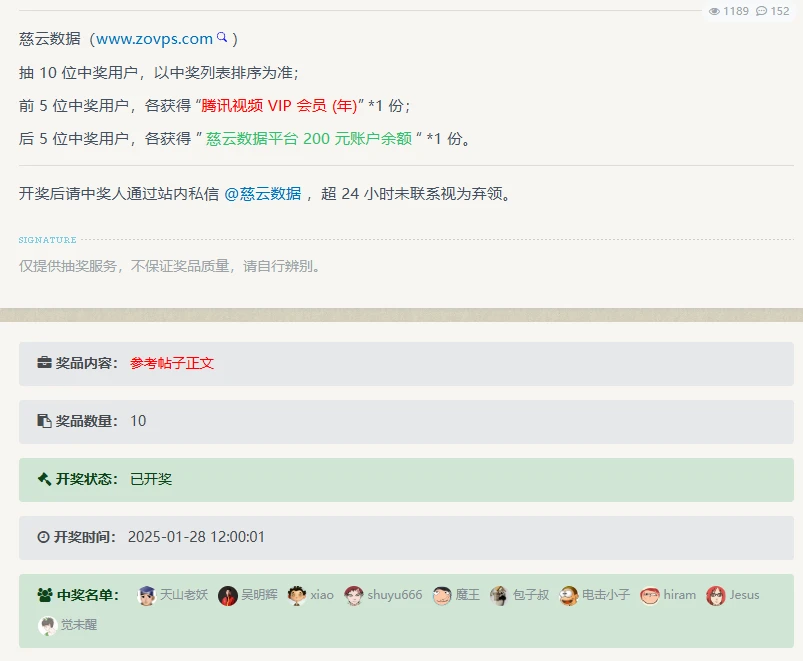Click the briefcase icon by 奖品内容
The width and height of the screenshot is (803, 661).
coord(44,363)
